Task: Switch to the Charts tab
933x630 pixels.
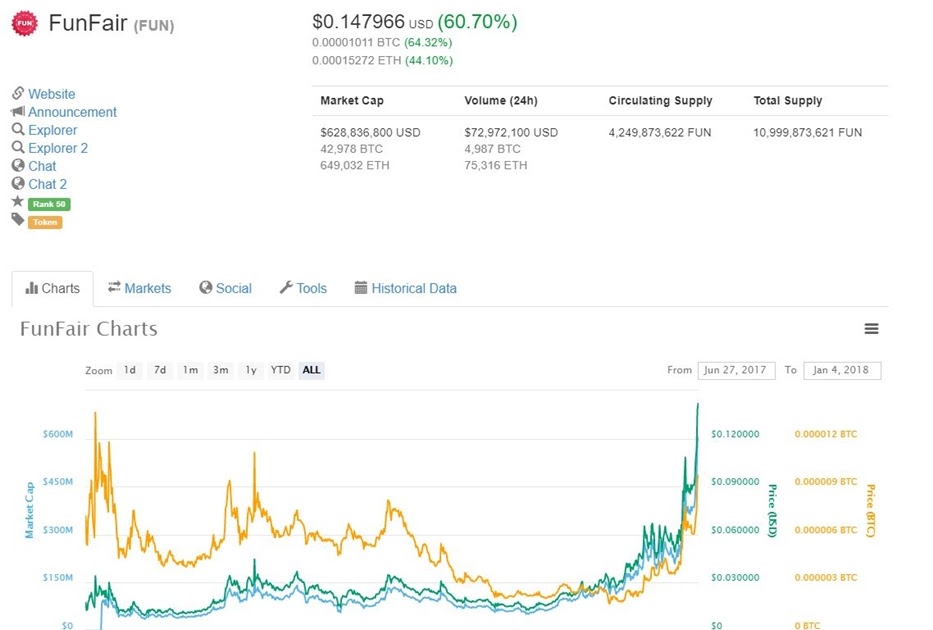Action: [x=52, y=289]
